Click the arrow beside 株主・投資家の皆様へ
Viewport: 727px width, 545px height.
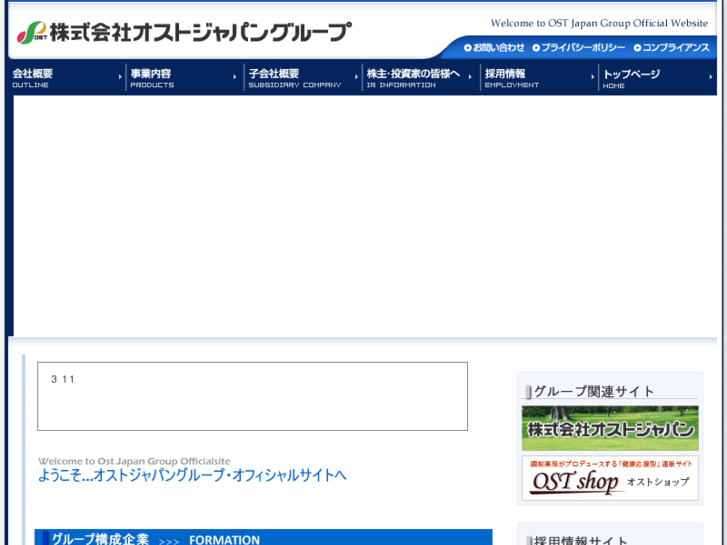click(x=470, y=77)
